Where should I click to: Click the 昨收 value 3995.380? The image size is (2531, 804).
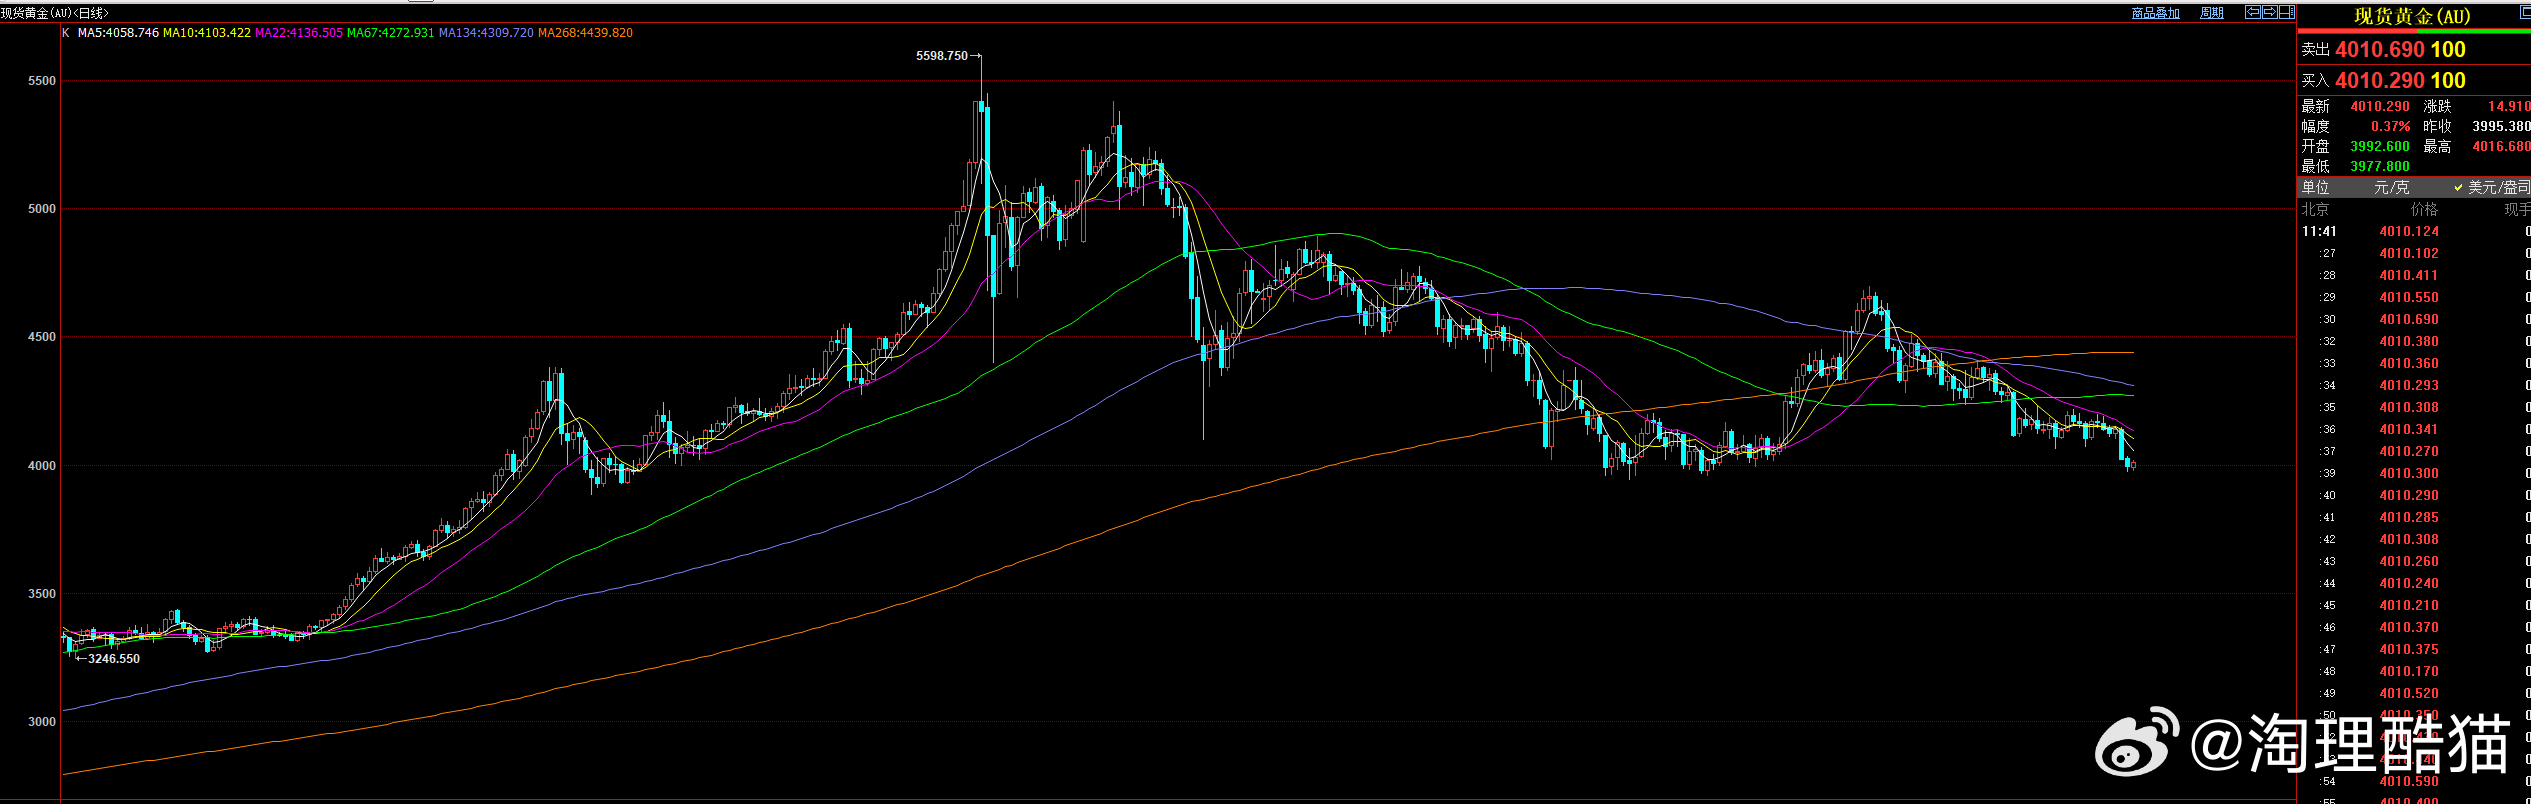pyautogui.click(x=2501, y=126)
